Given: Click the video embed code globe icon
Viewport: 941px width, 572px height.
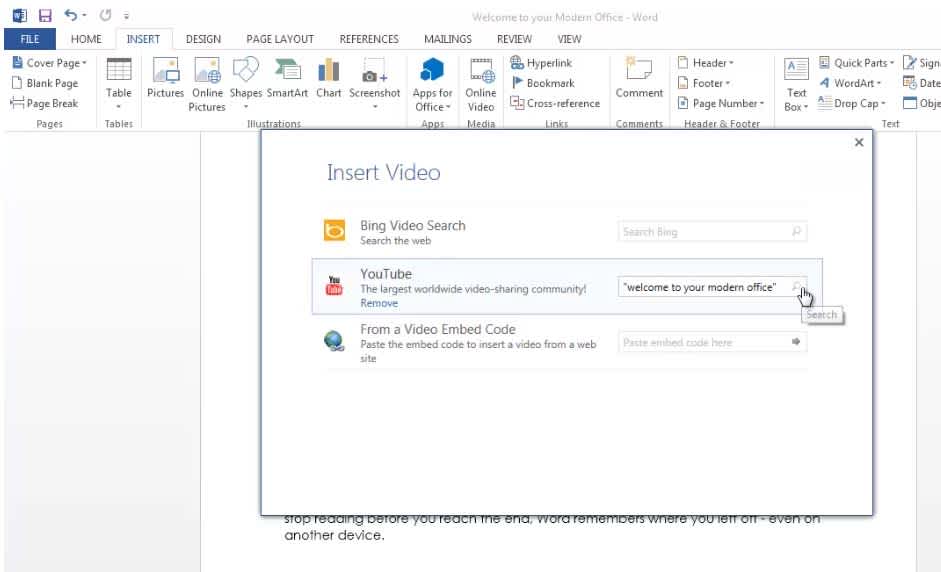Looking at the screenshot, I should (x=334, y=341).
